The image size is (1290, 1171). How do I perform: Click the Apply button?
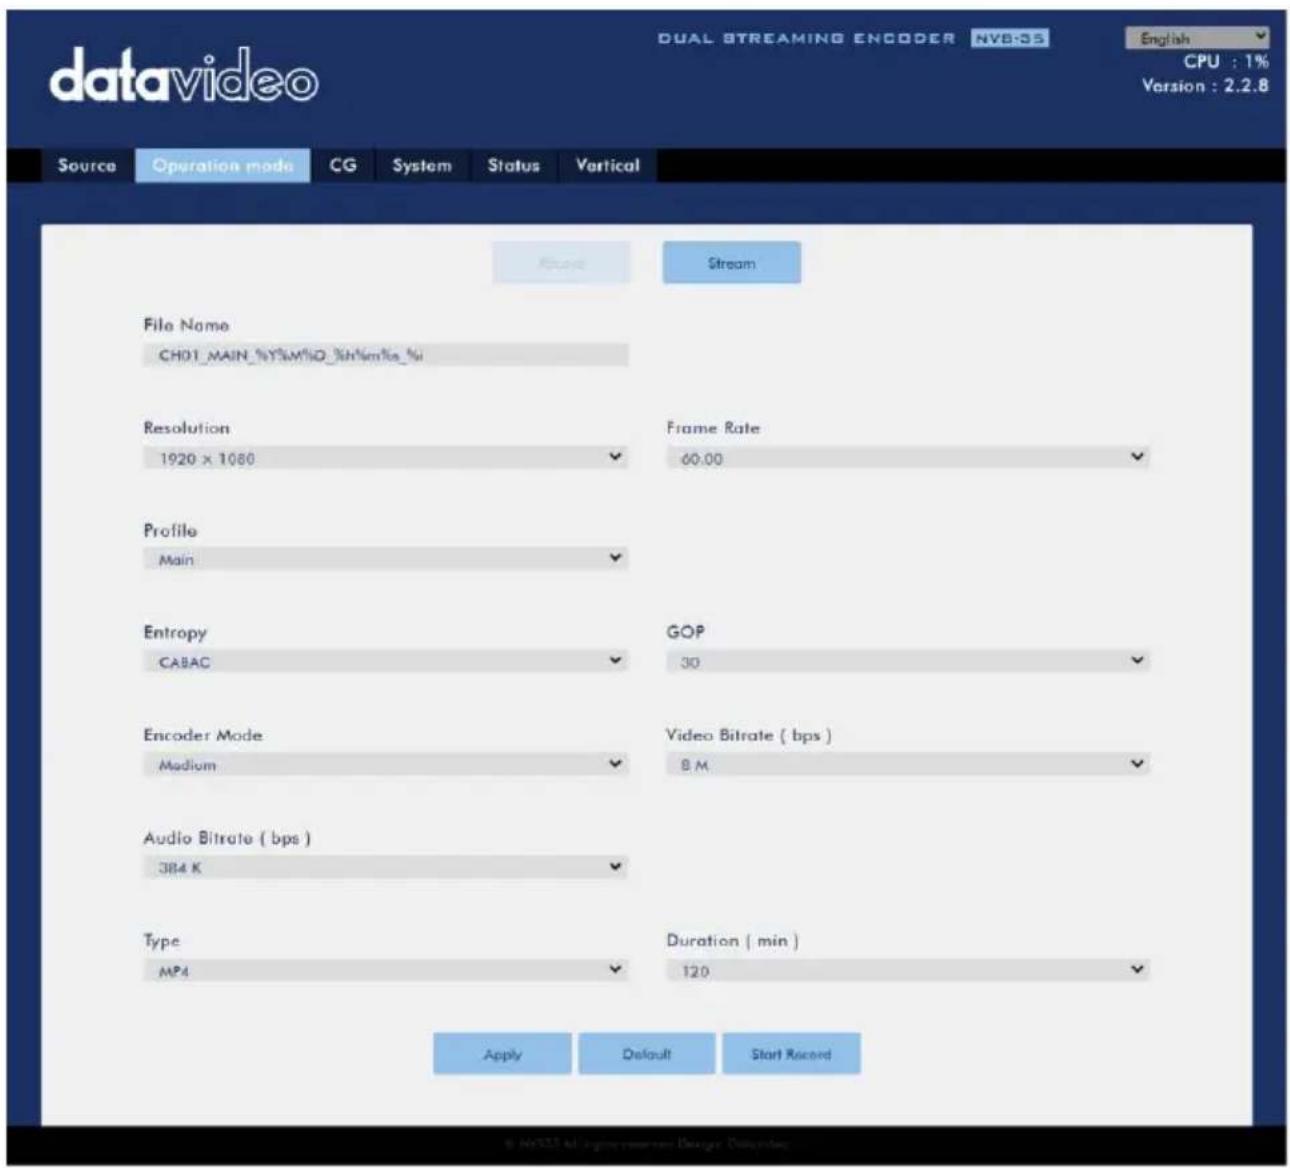click(502, 1054)
